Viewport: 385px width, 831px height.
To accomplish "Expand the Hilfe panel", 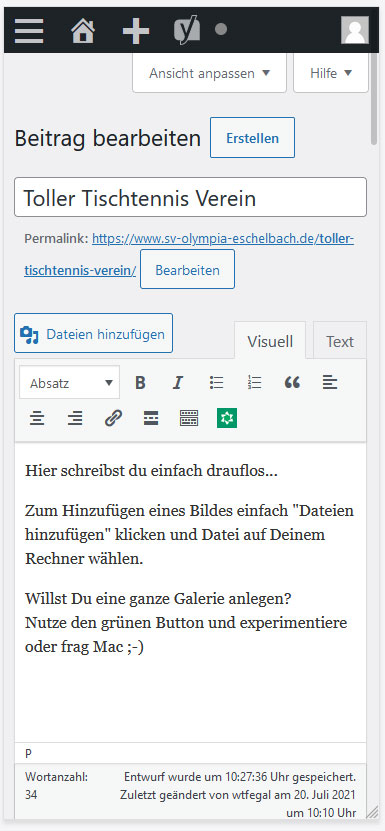I will click(331, 73).
